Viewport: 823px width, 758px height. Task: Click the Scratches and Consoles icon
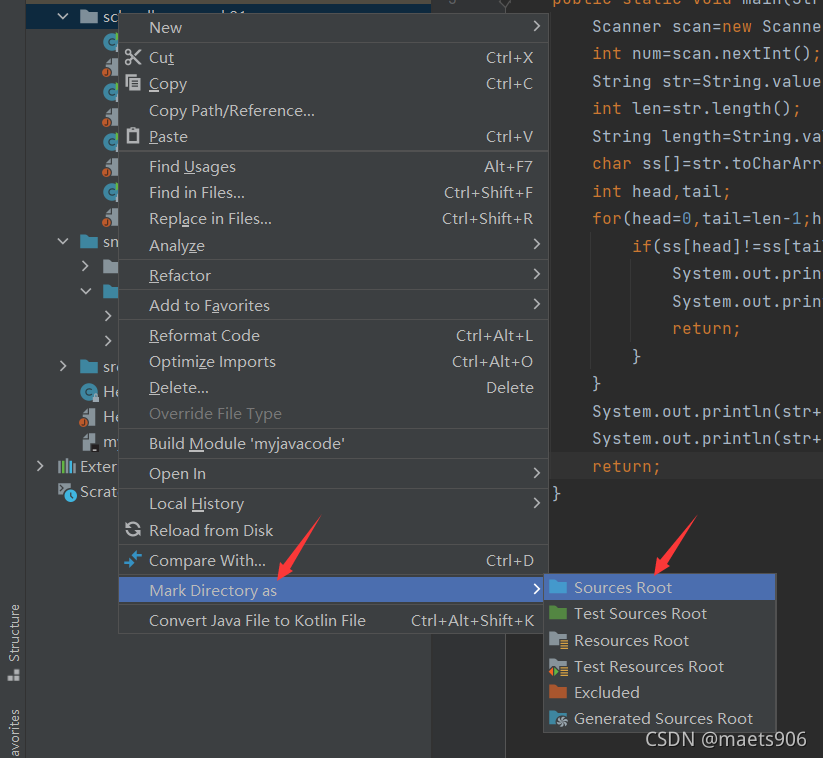pos(67,492)
